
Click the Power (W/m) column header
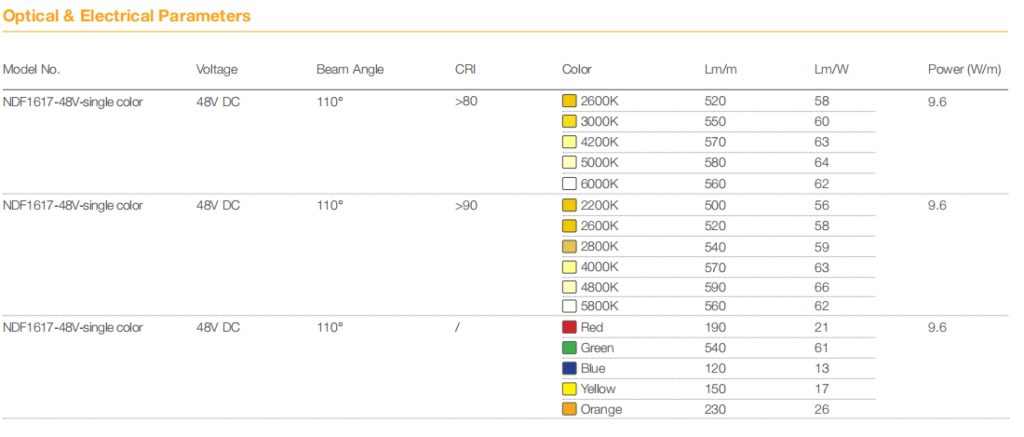pos(964,70)
